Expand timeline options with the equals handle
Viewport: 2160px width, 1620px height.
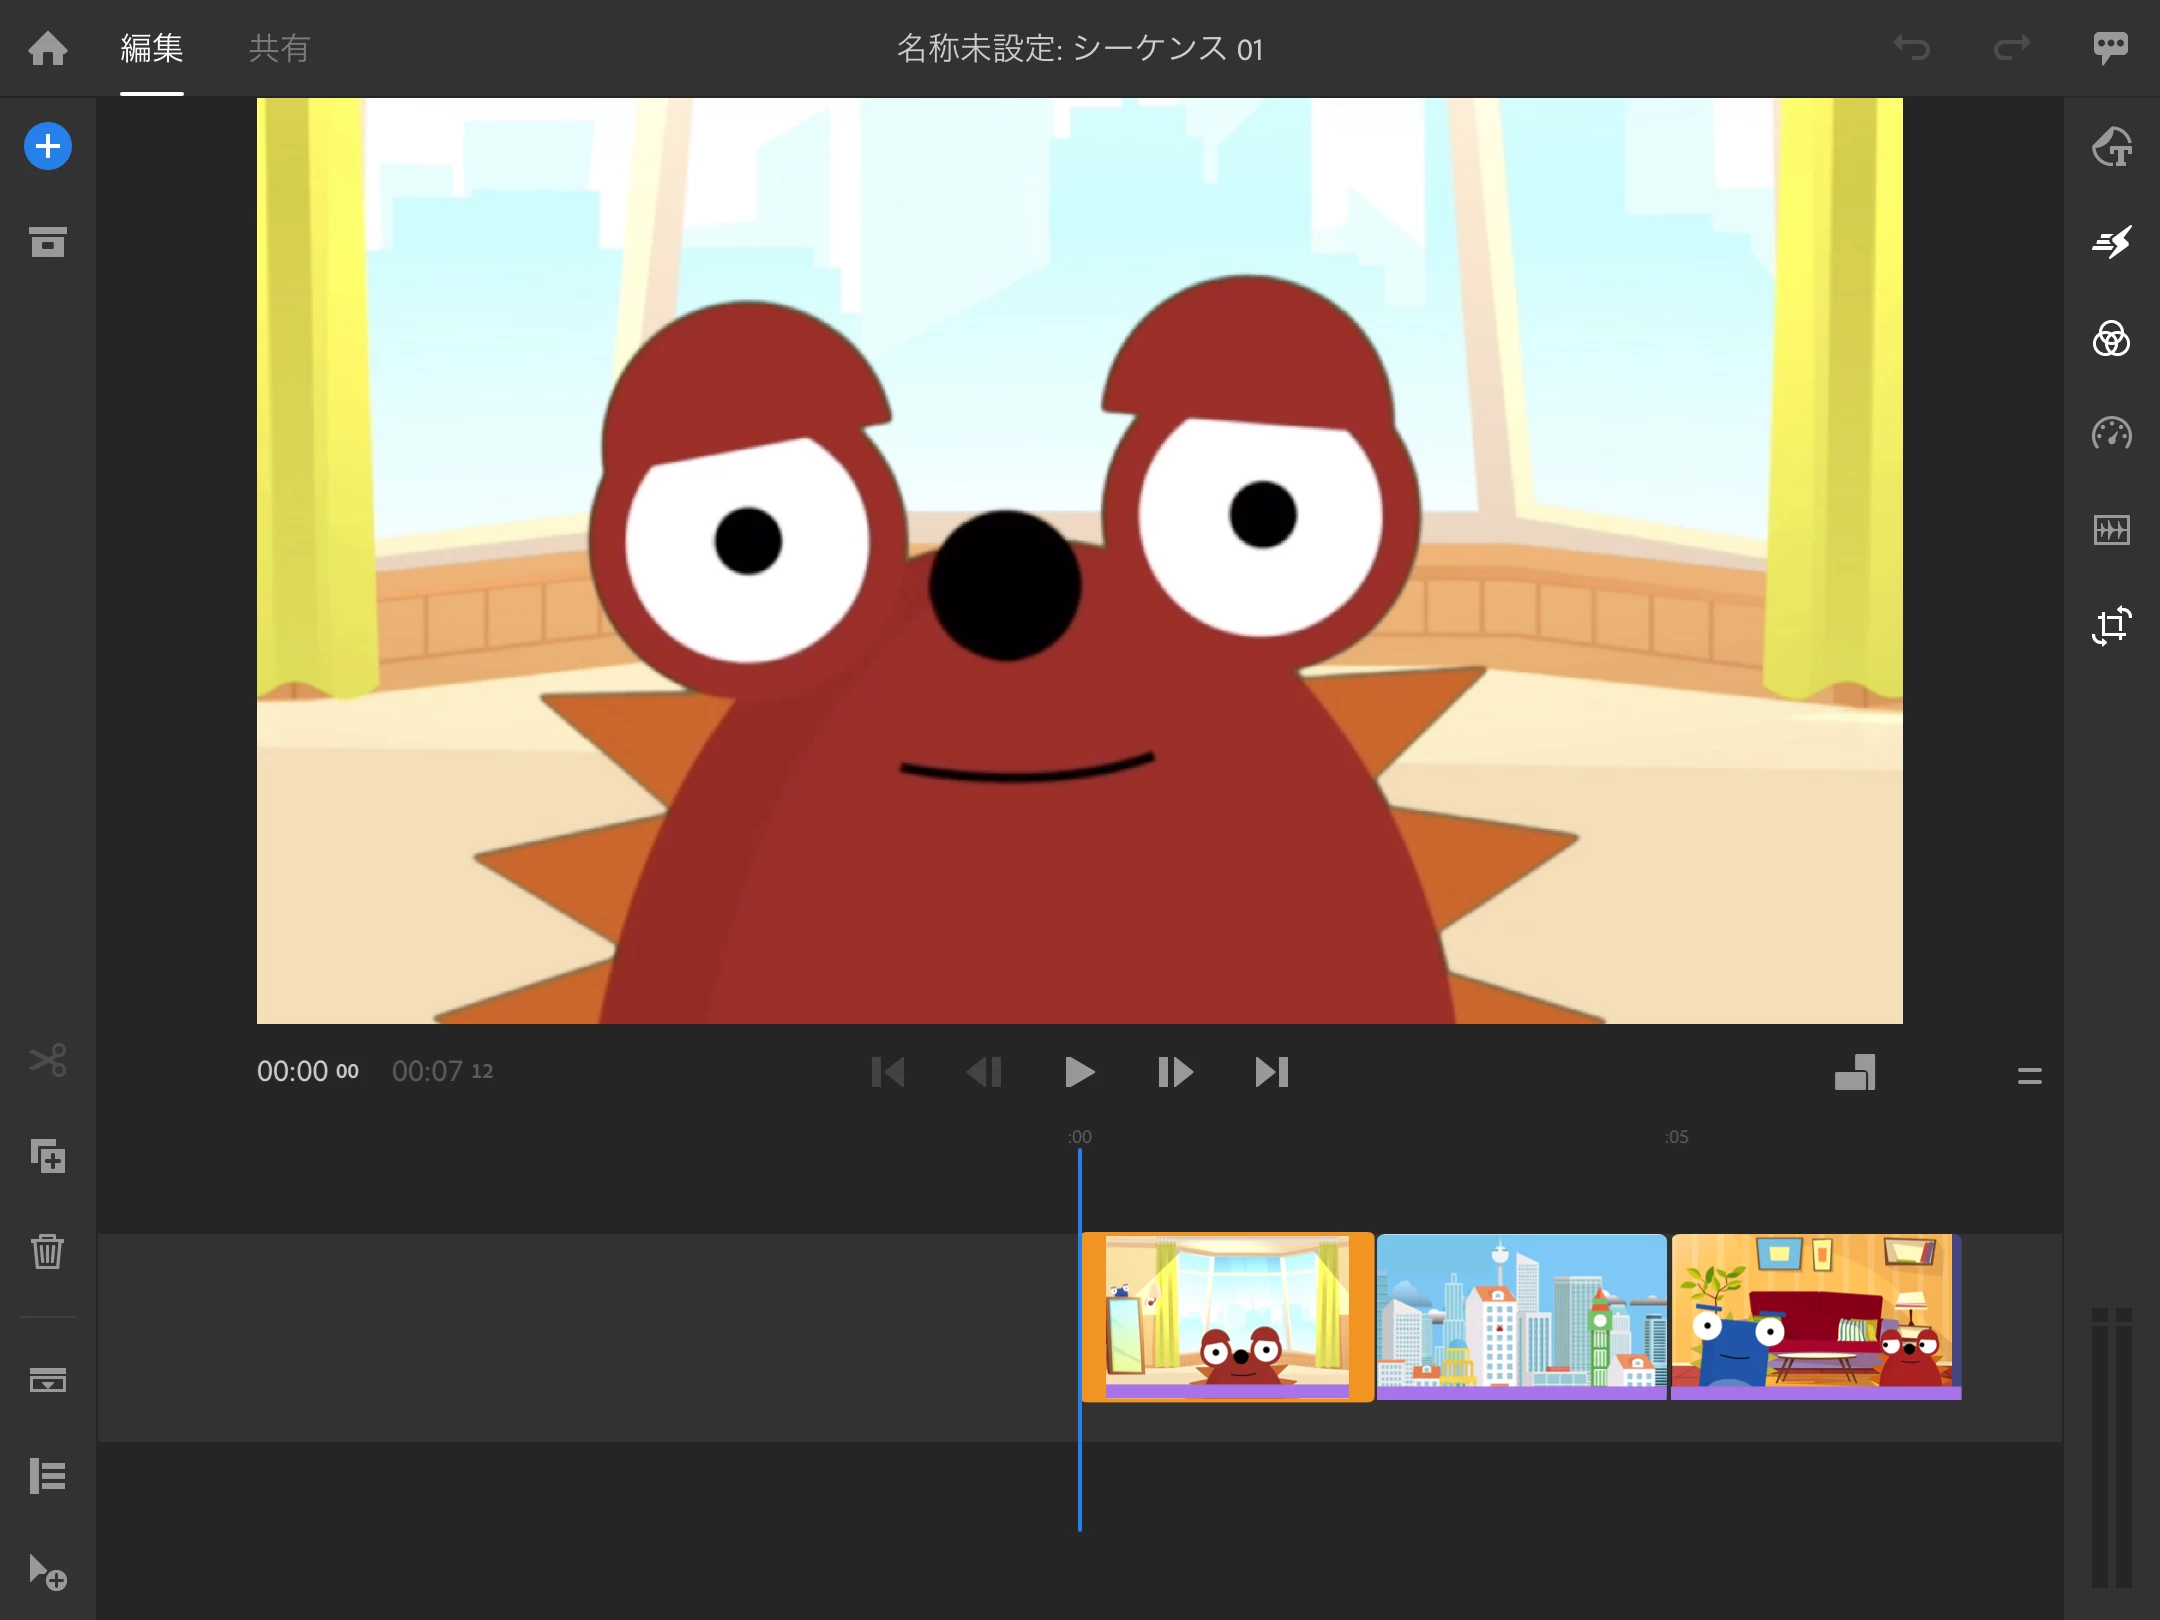pos(2029,1076)
